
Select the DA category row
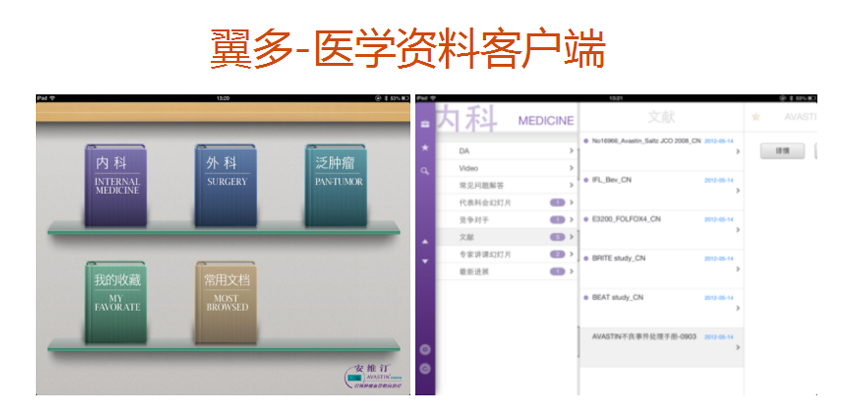point(506,151)
